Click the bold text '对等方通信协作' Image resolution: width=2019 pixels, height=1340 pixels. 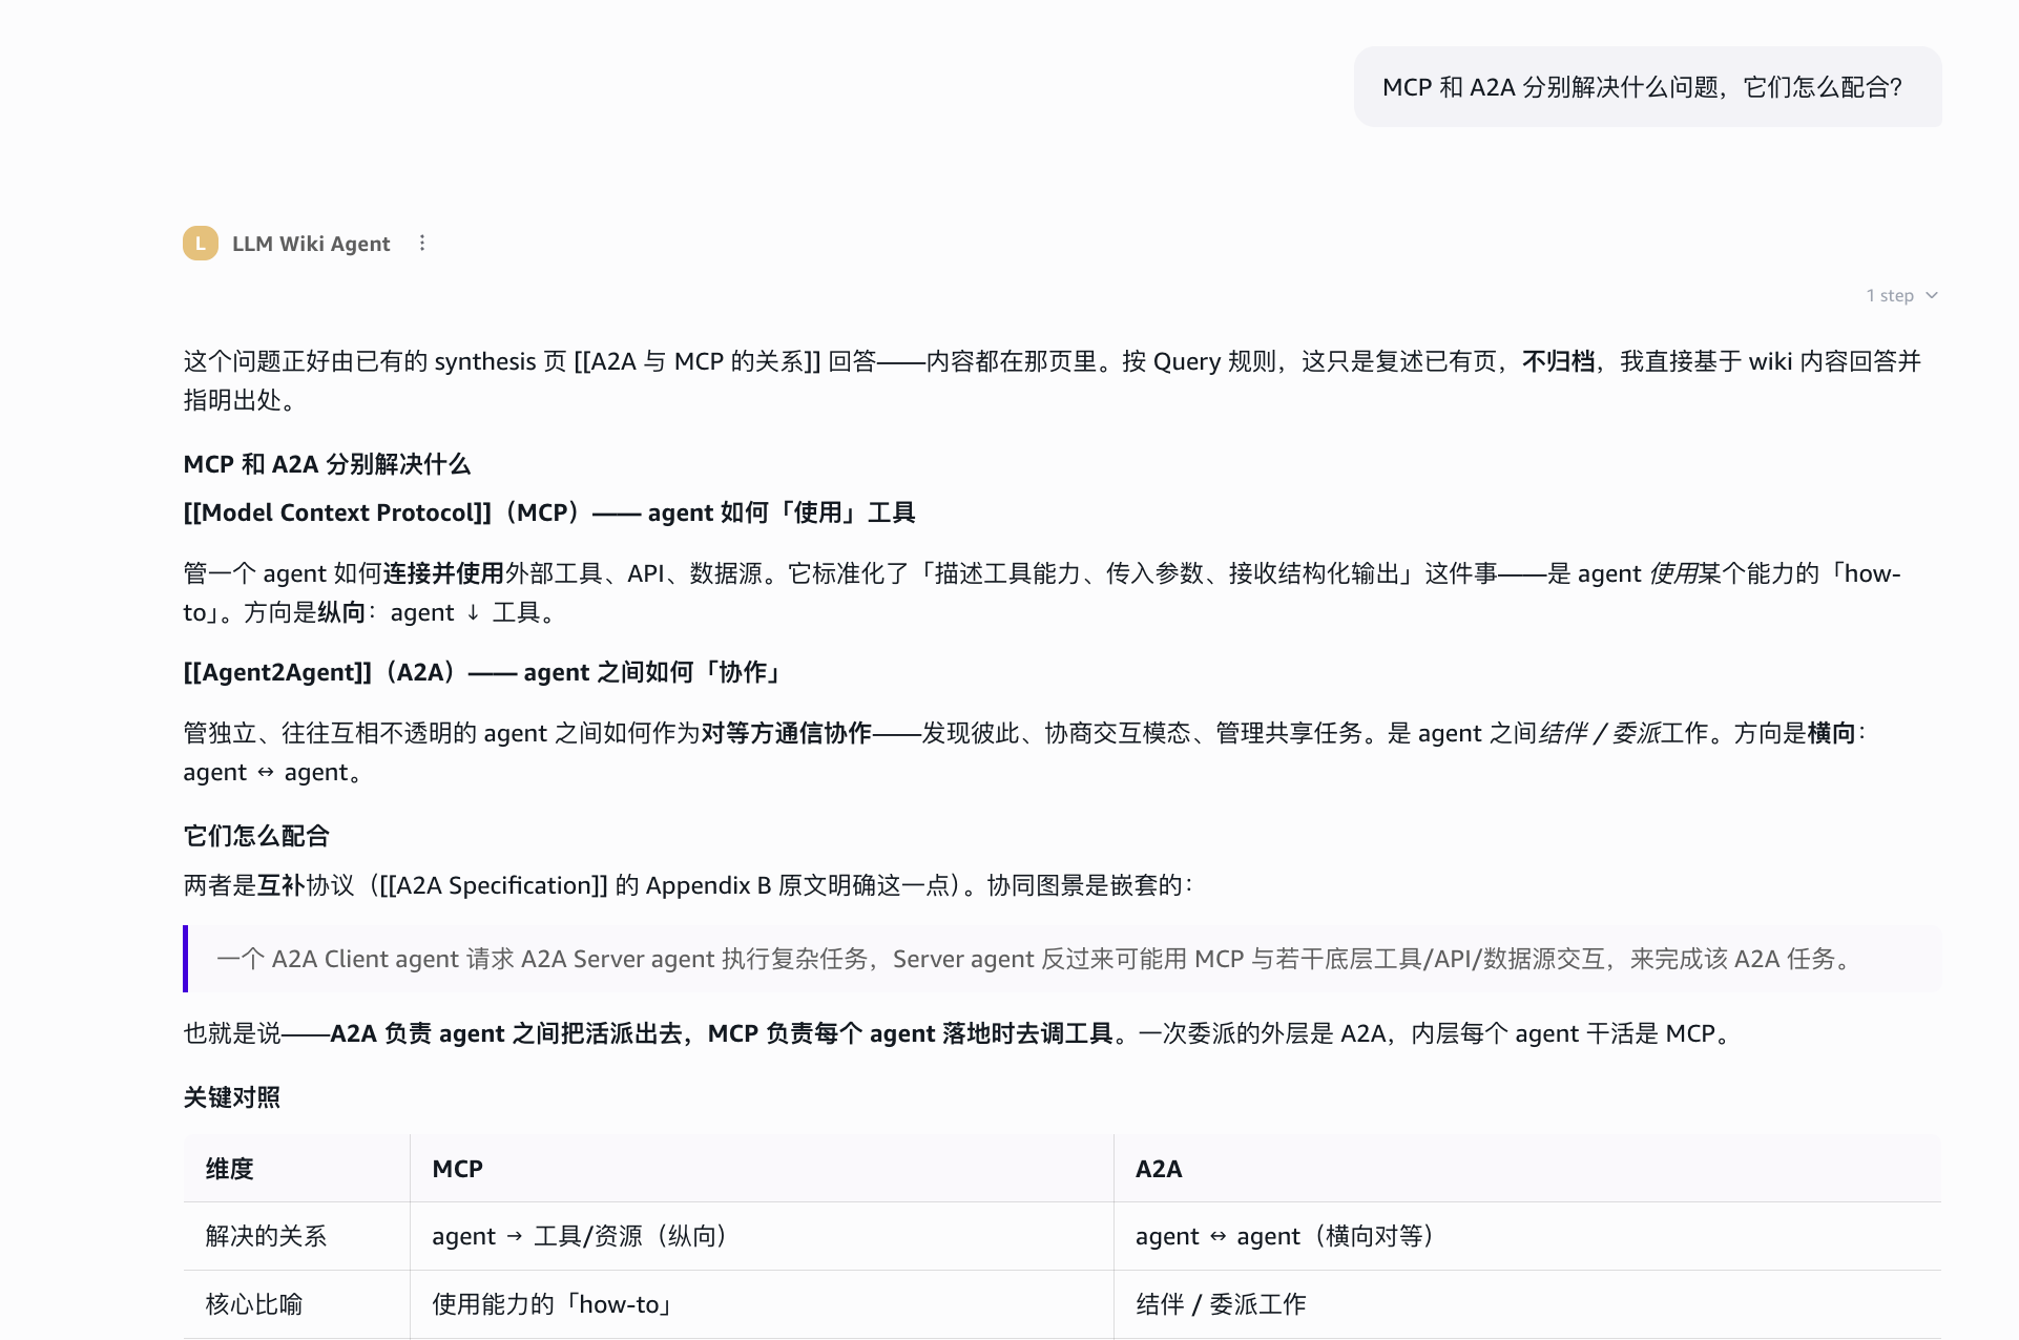pyautogui.click(x=786, y=733)
